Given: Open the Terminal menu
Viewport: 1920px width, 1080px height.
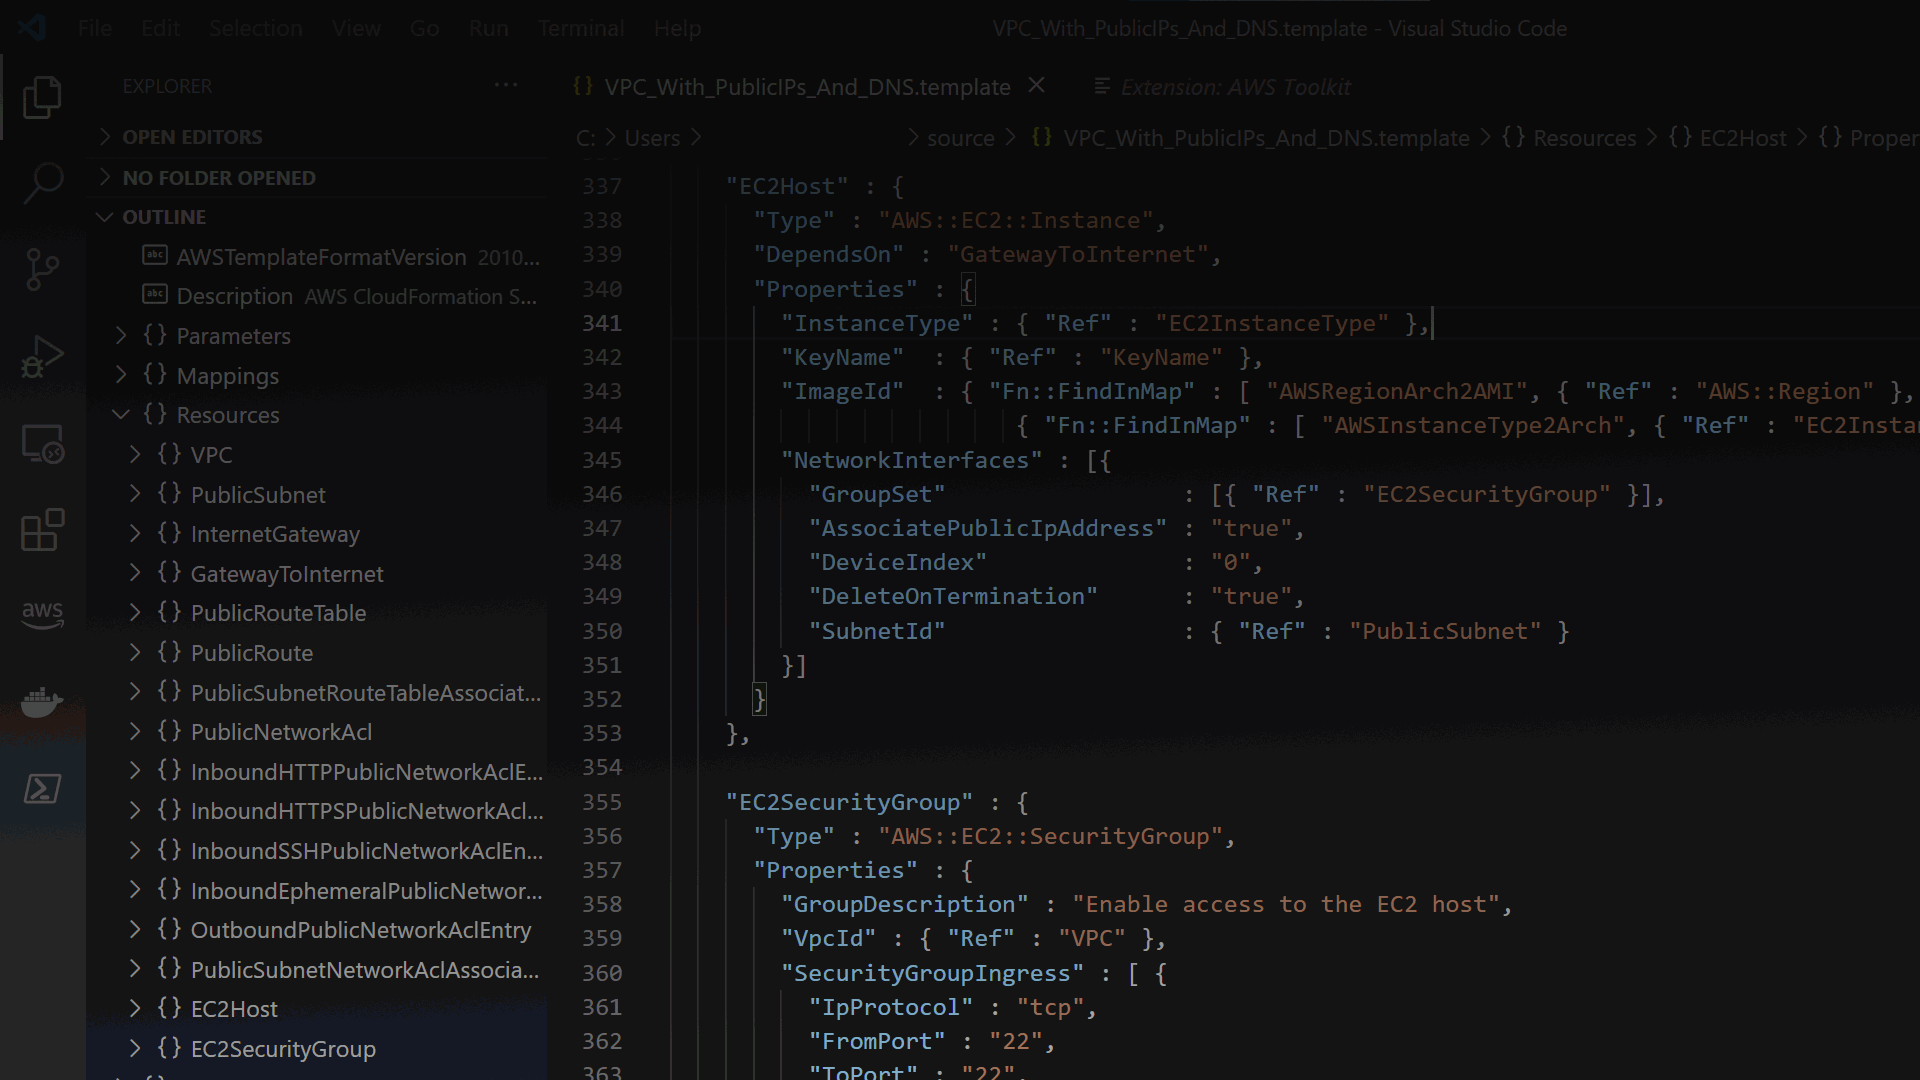Looking at the screenshot, I should coord(580,28).
